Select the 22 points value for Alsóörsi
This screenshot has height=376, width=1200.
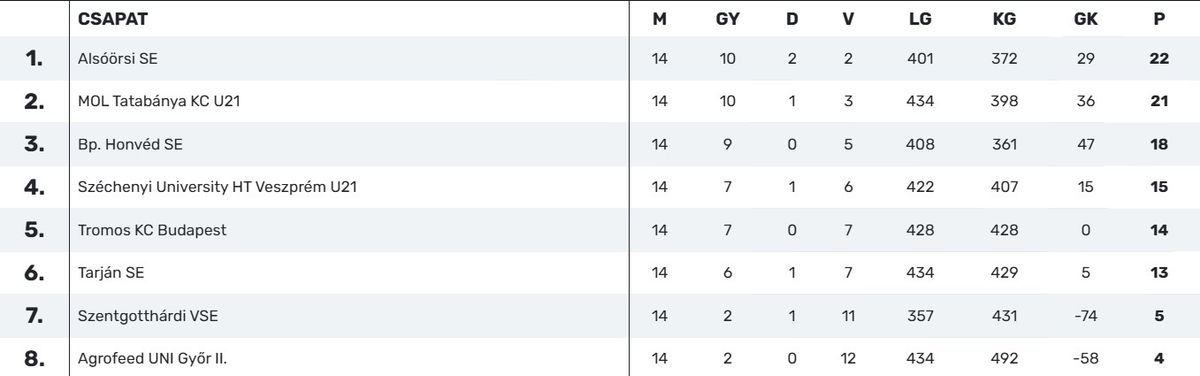click(x=1160, y=59)
